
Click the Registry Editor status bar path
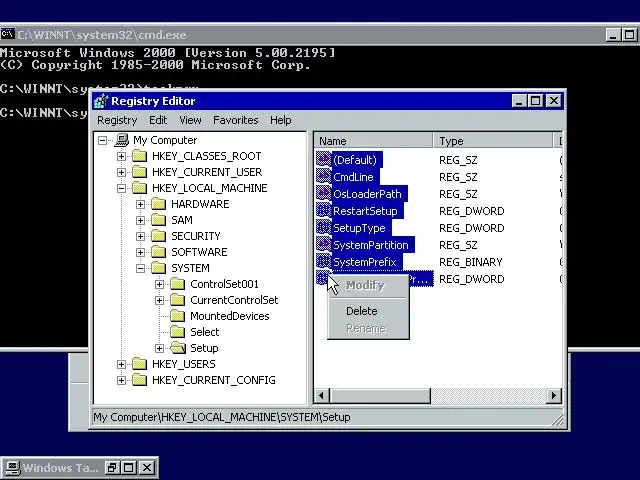[222, 417]
